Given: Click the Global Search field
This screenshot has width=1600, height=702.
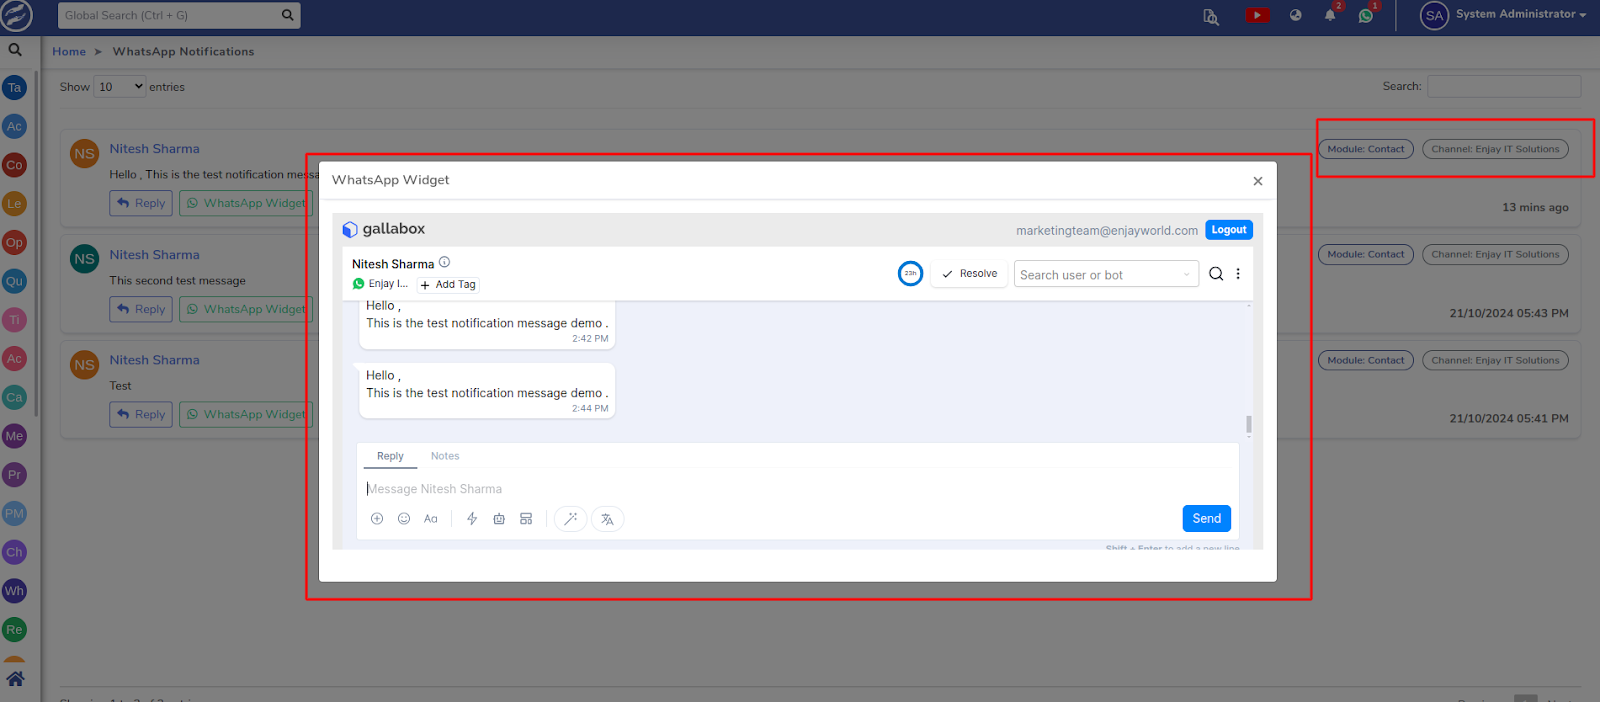Looking at the screenshot, I should [166, 15].
